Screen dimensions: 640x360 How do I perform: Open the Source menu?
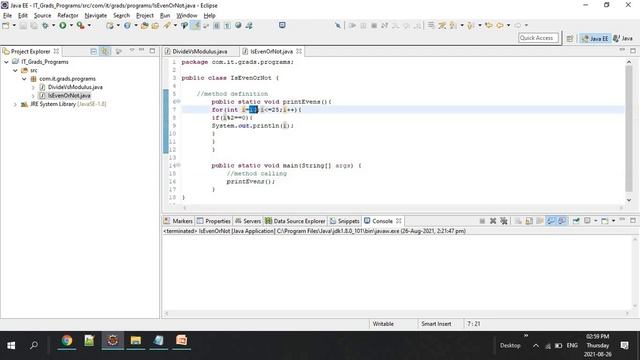coord(42,16)
